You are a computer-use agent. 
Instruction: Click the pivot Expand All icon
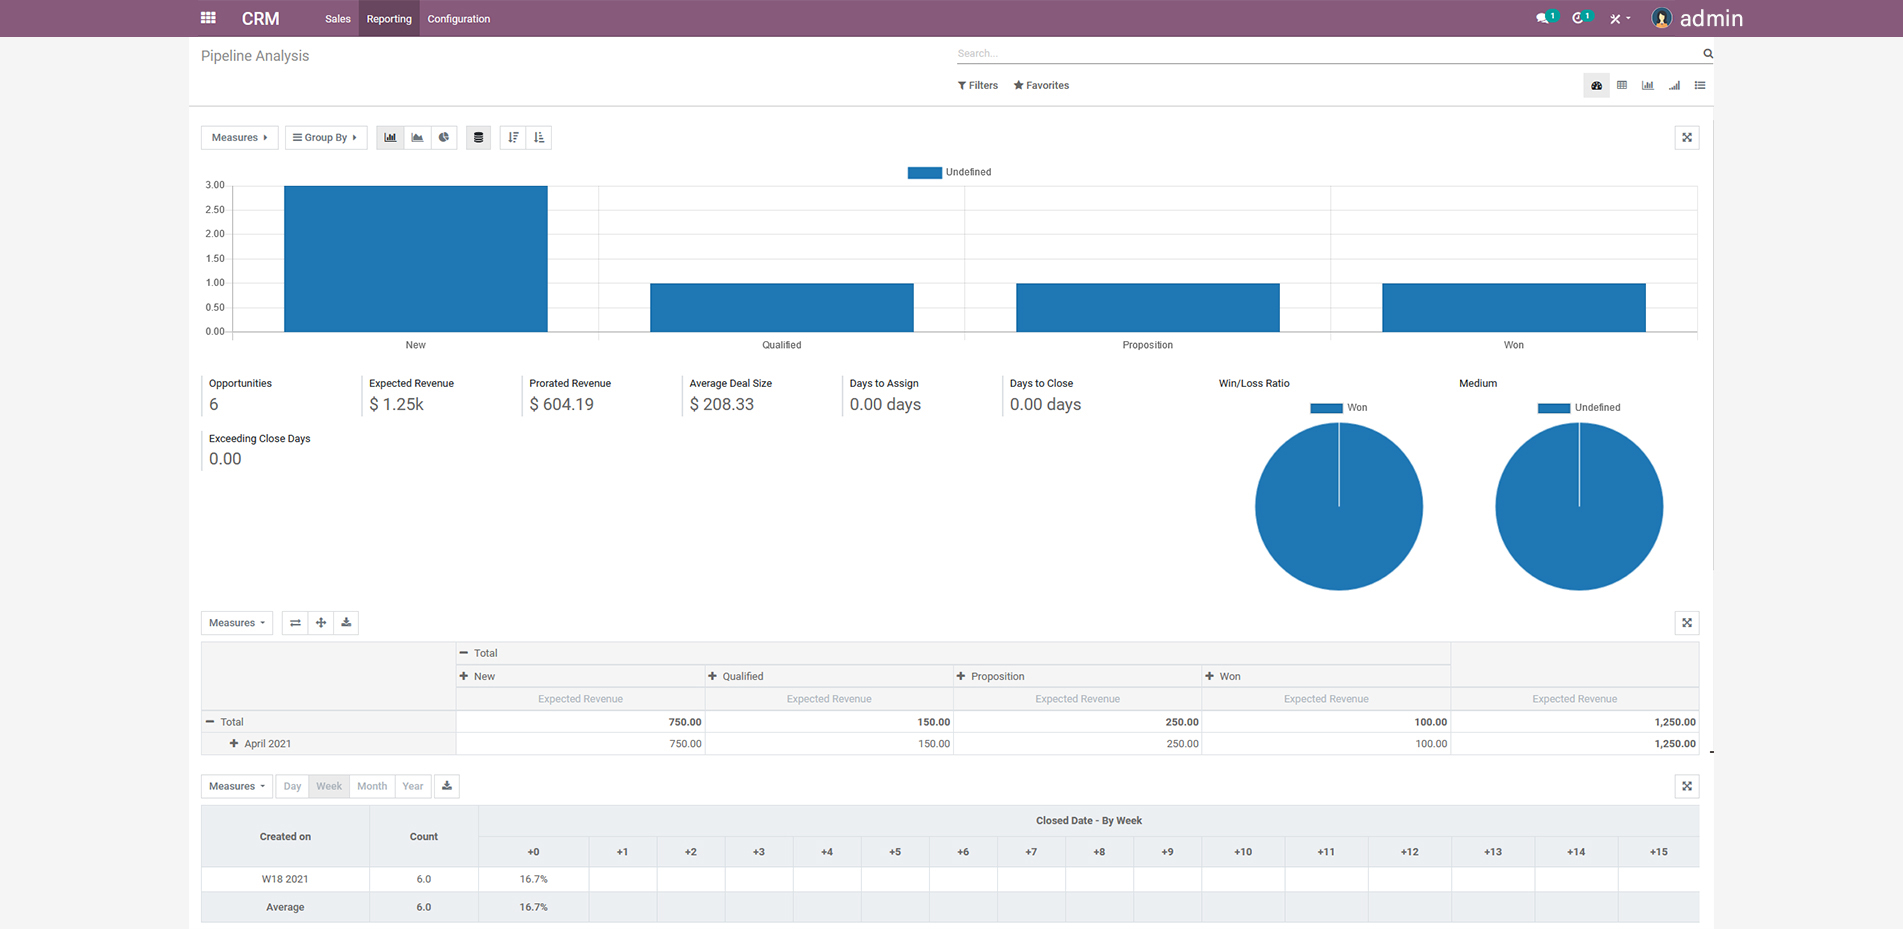tap(321, 623)
